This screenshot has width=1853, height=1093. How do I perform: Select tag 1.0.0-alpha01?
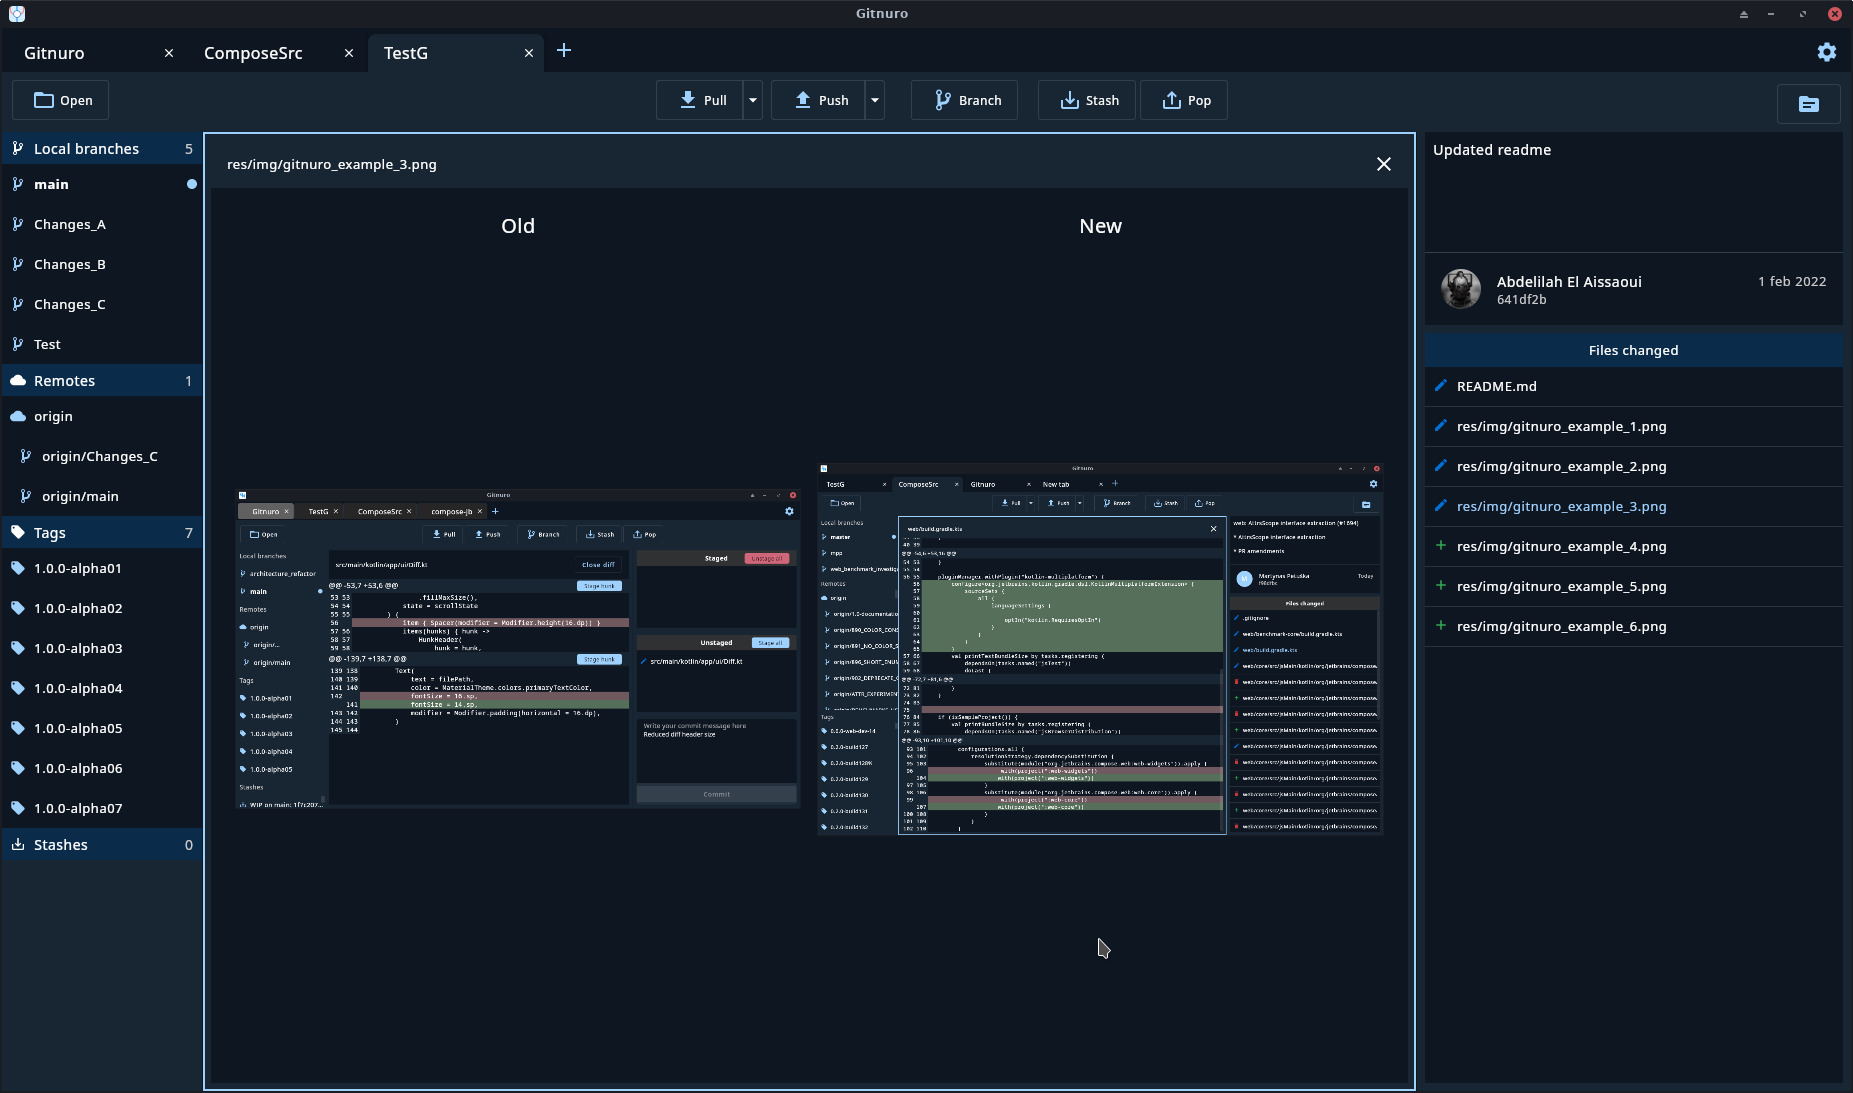click(102, 568)
